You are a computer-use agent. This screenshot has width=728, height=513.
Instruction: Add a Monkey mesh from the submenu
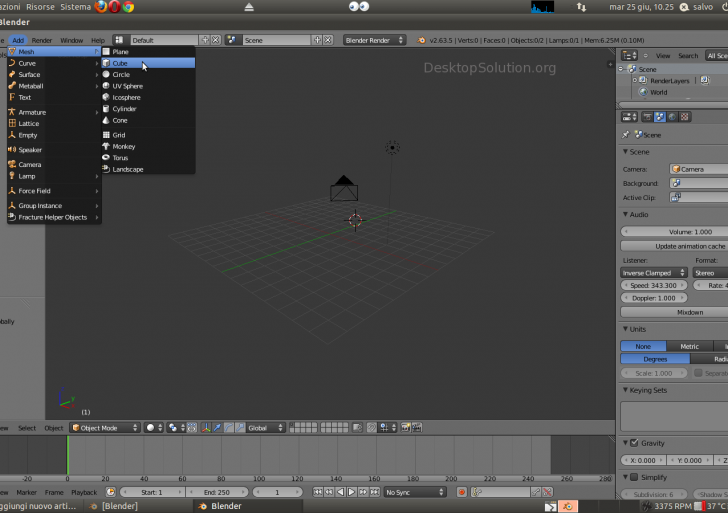click(x=123, y=146)
